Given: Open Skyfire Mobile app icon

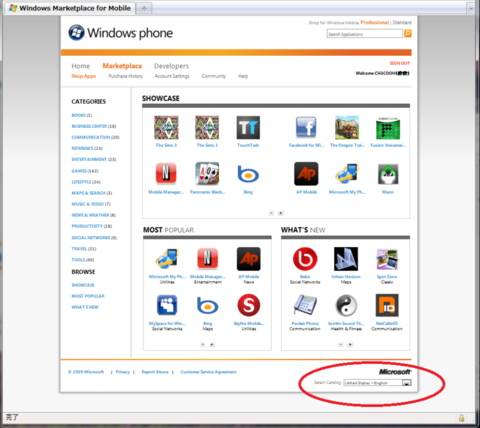Looking at the screenshot, I should [x=249, y=305].
